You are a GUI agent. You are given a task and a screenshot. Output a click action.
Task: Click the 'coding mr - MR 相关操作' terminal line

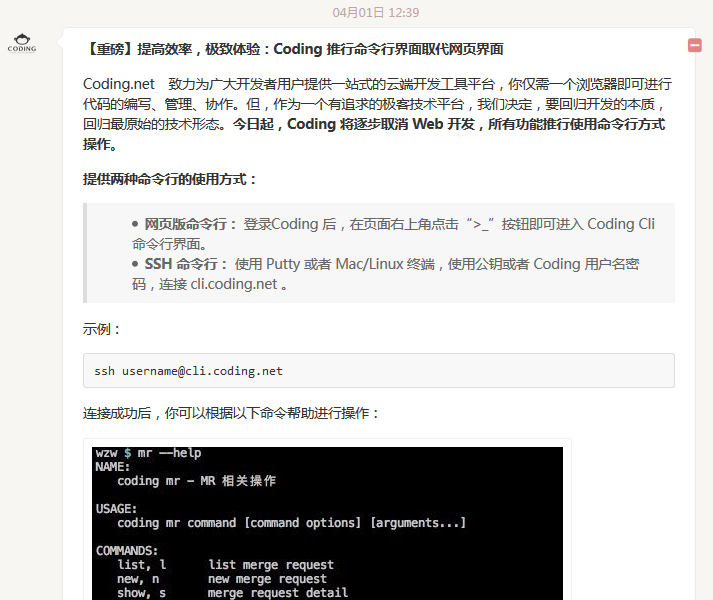(196, 481)
